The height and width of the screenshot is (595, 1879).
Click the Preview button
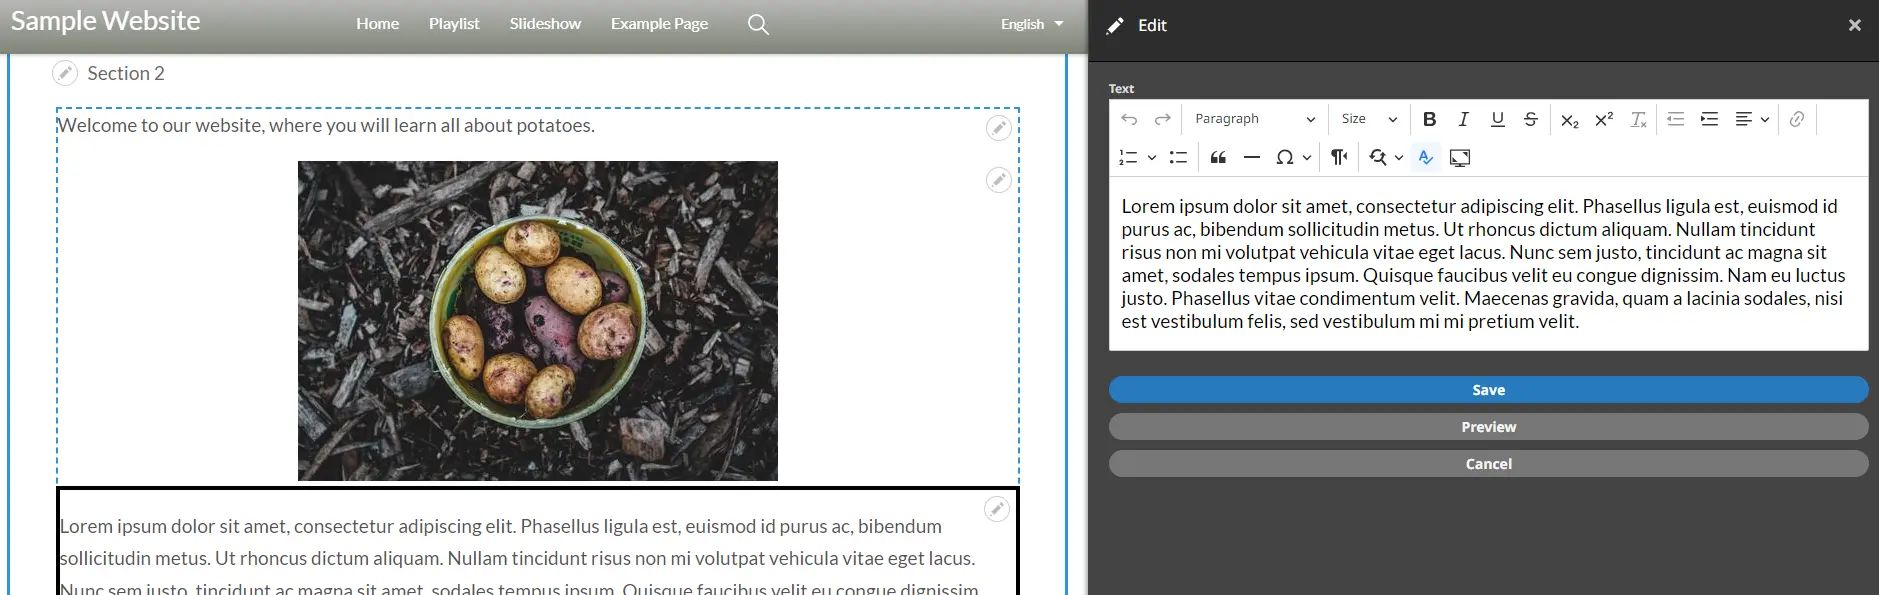pos(1488,427)
